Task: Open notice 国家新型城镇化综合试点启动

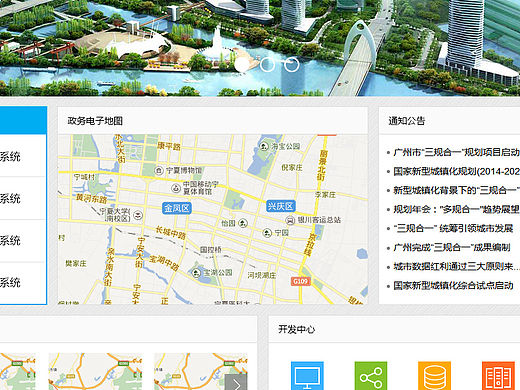Action: tap(453, 285)
